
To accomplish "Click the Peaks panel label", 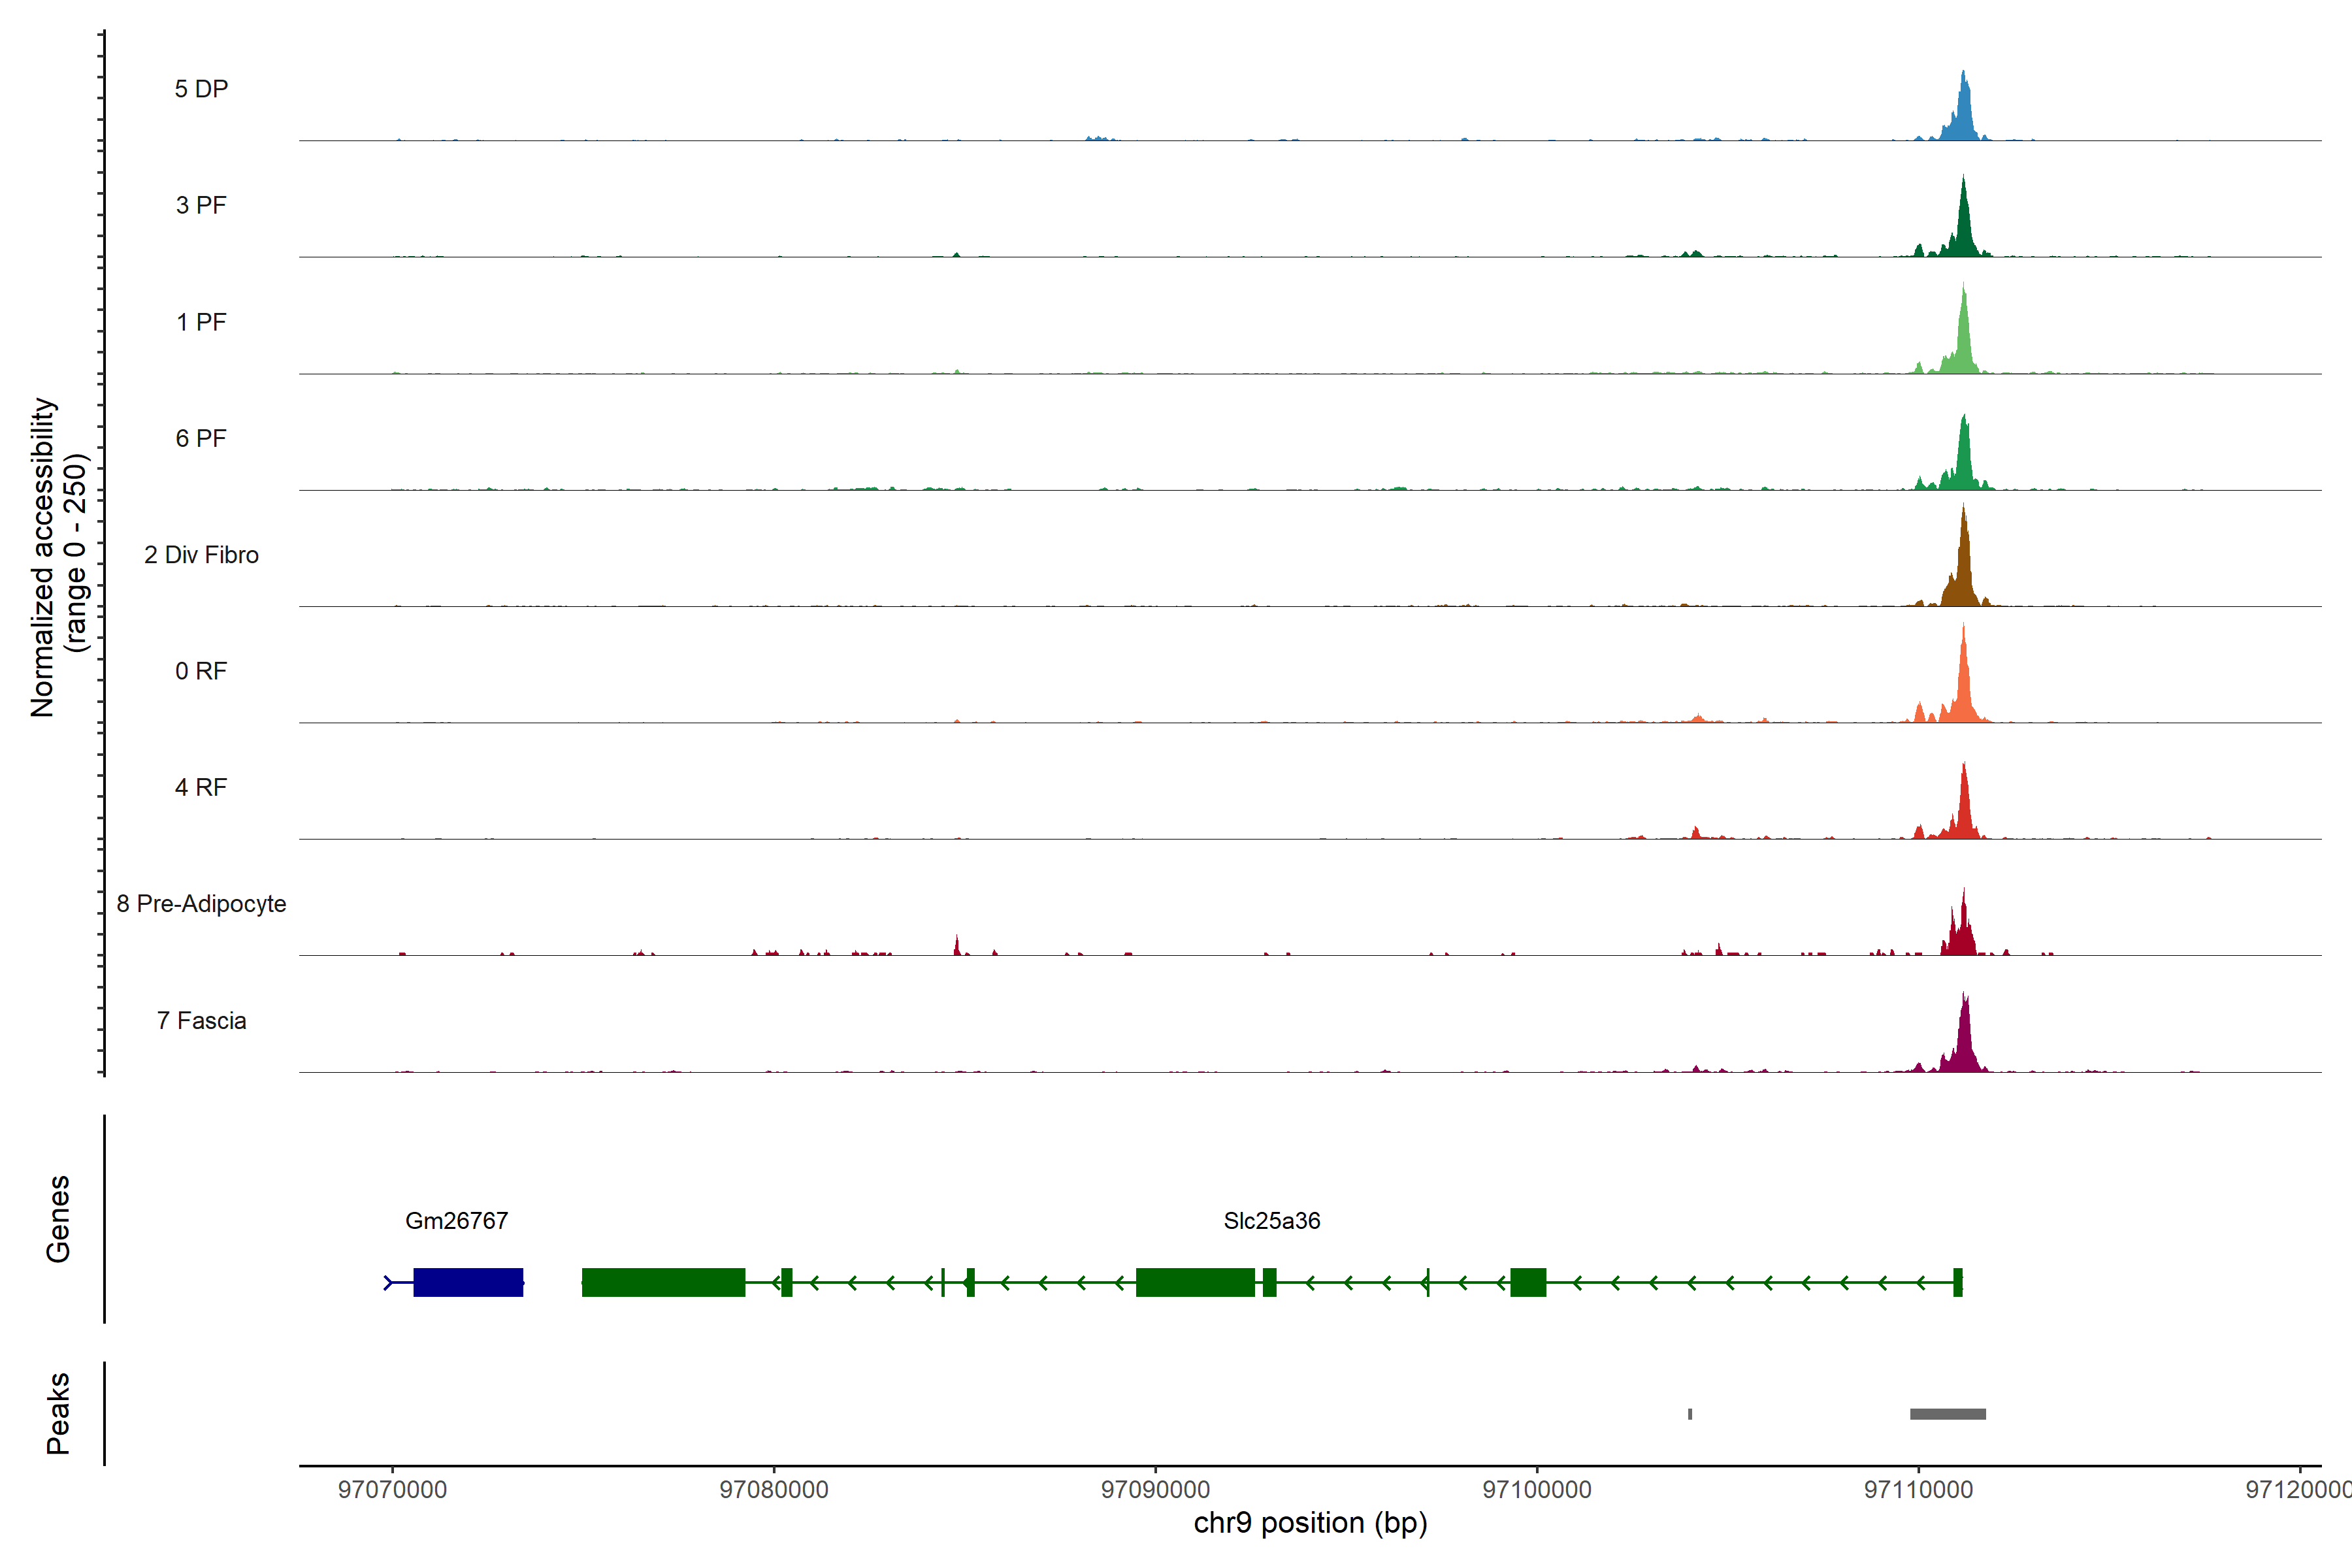I will point(58,1413).
